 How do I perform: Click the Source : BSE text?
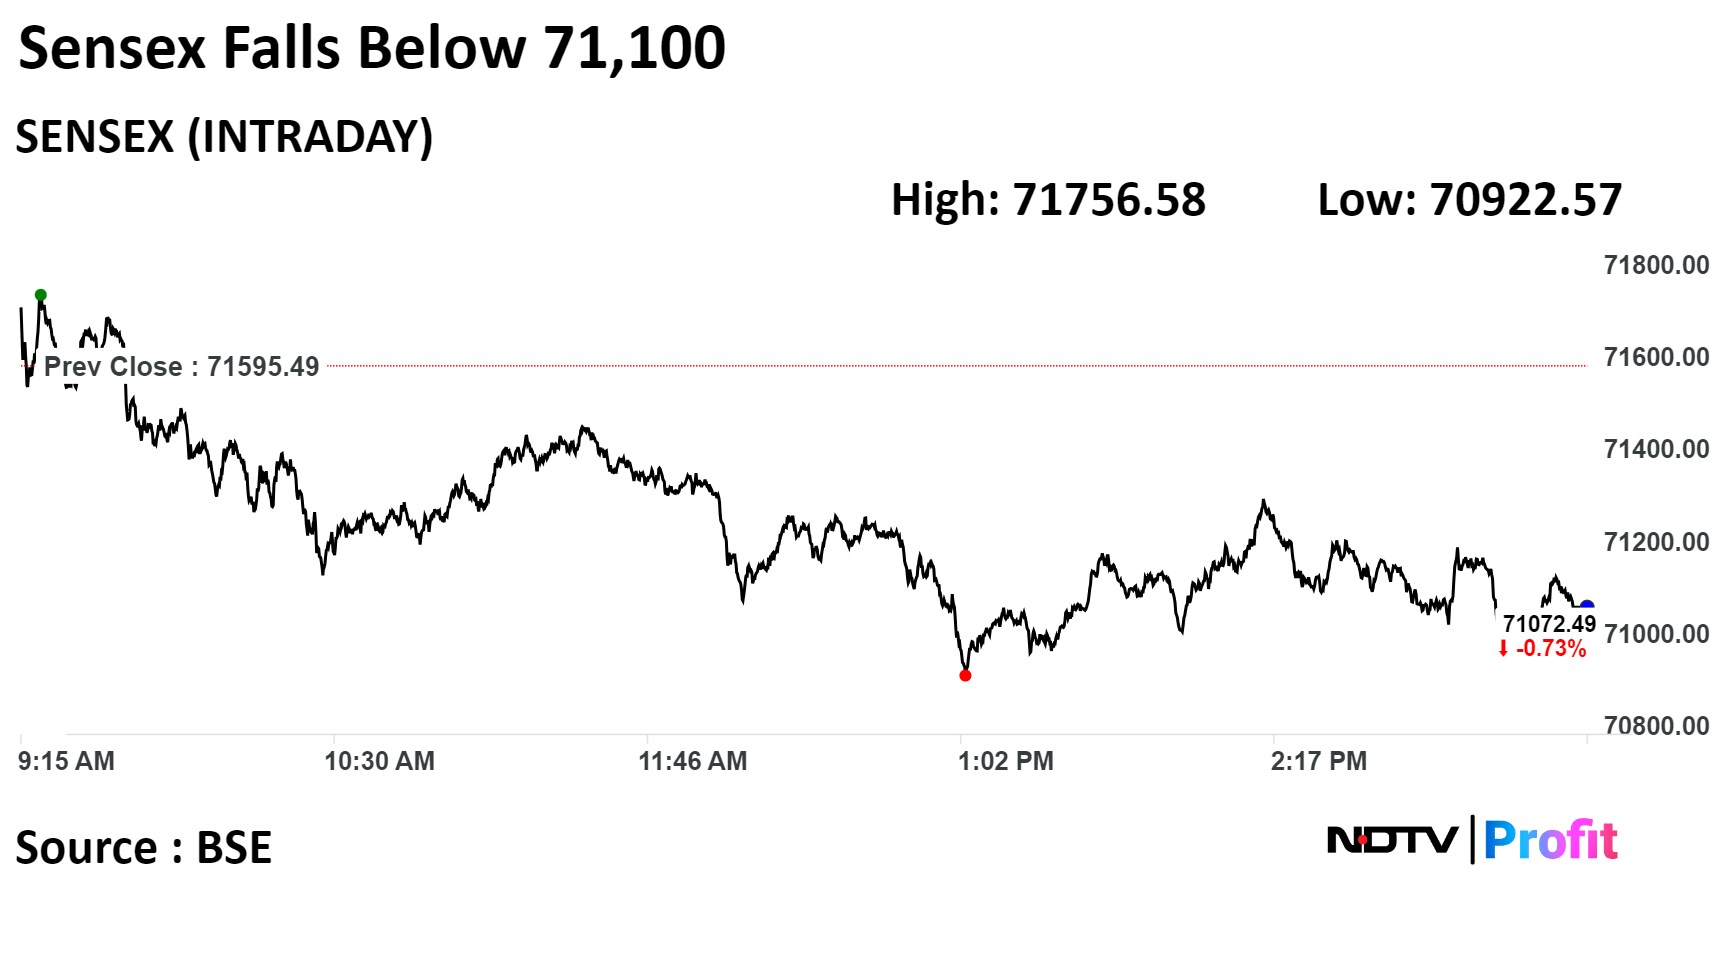click(x=144, y=848)
